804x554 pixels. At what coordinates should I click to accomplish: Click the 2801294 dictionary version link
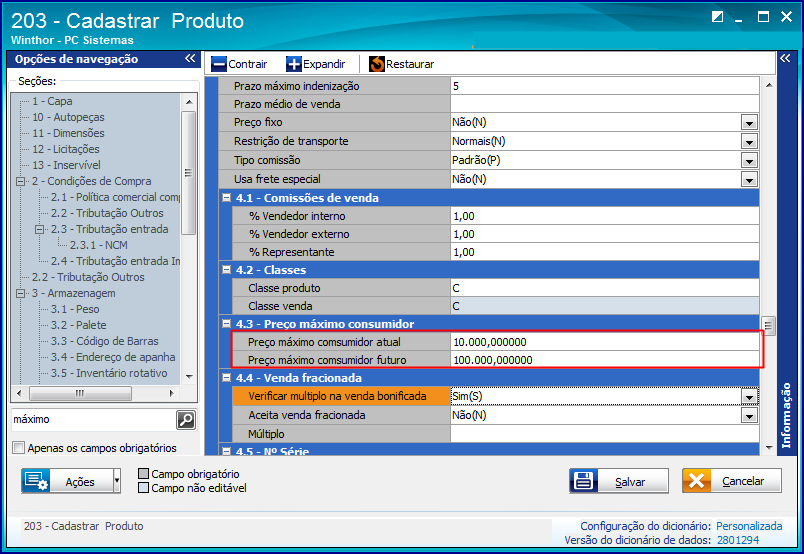(x=738, y=540)
